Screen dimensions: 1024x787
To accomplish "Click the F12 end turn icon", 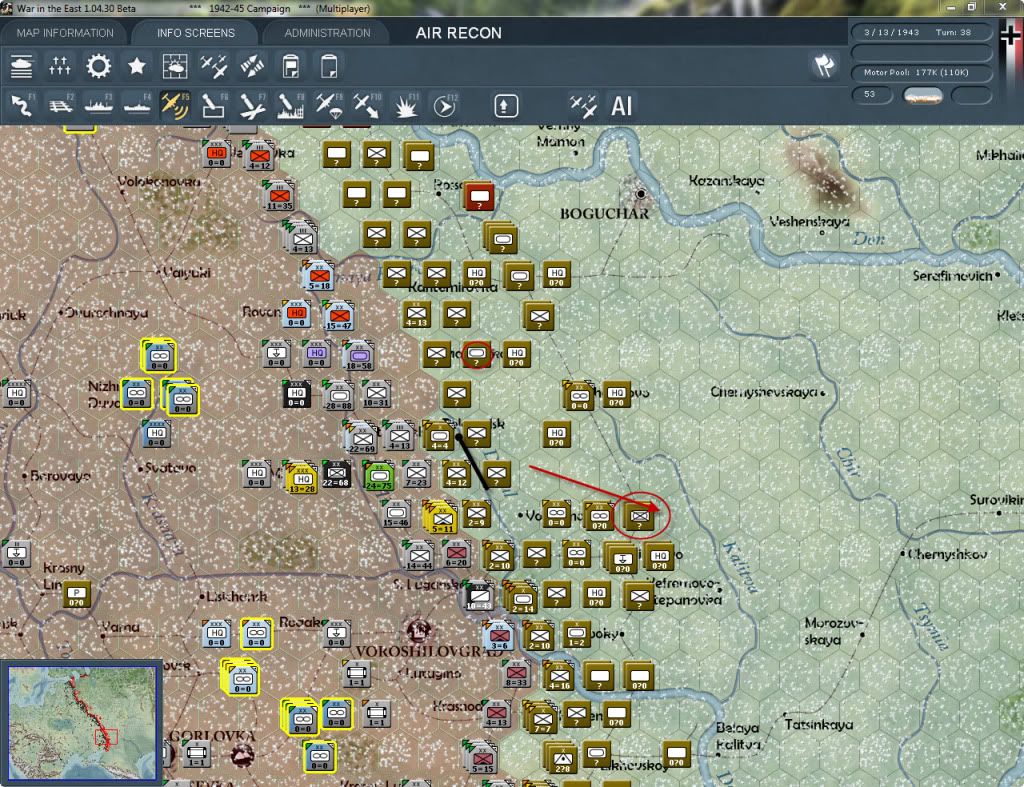I will (x=444, y=106).
